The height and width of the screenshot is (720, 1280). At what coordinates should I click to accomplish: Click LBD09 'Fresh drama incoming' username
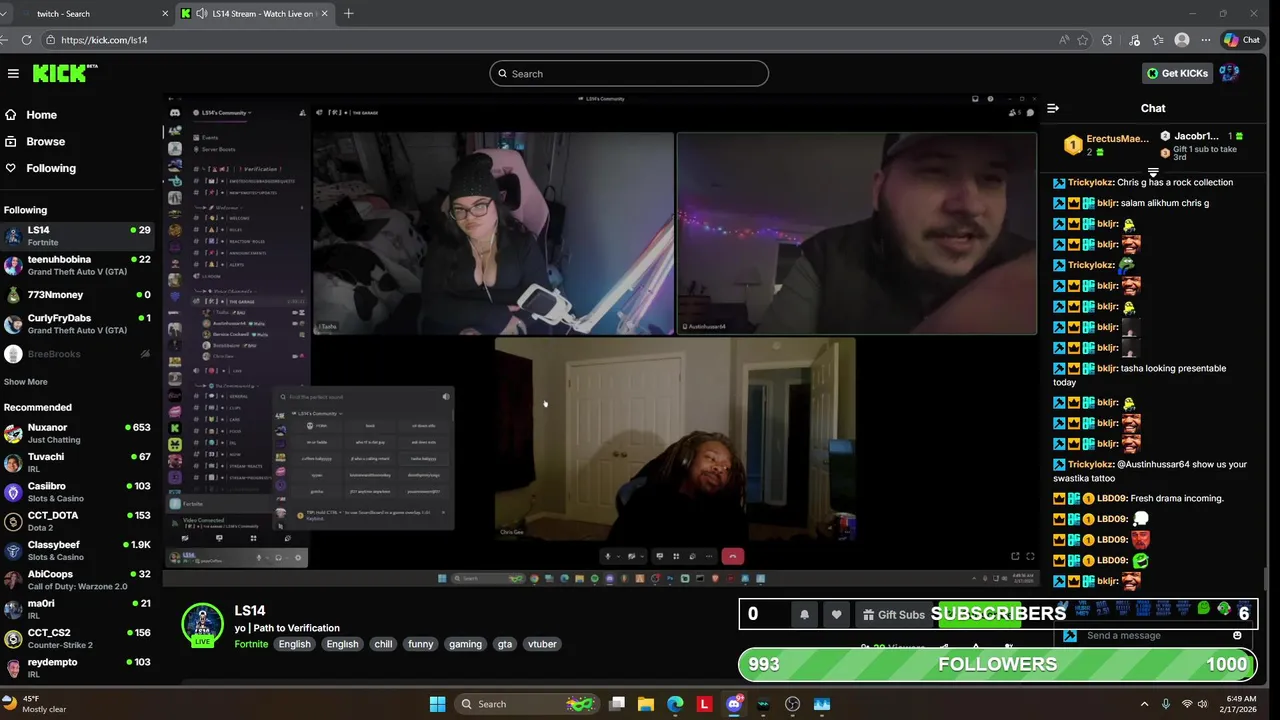(1111, 498)
